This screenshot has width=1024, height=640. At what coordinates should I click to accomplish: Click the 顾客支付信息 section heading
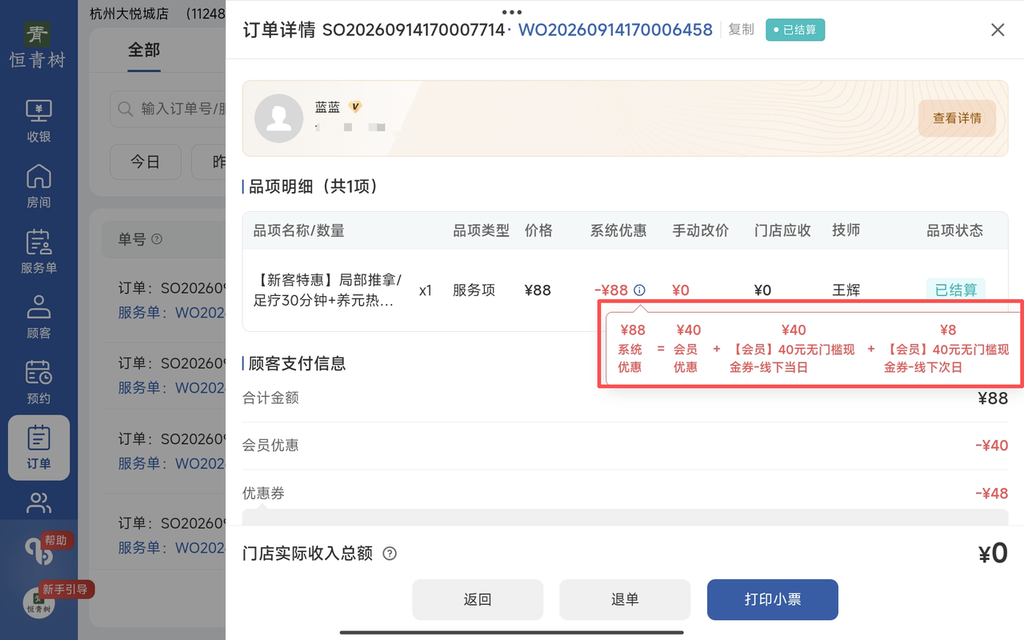(x=297, y=364)
